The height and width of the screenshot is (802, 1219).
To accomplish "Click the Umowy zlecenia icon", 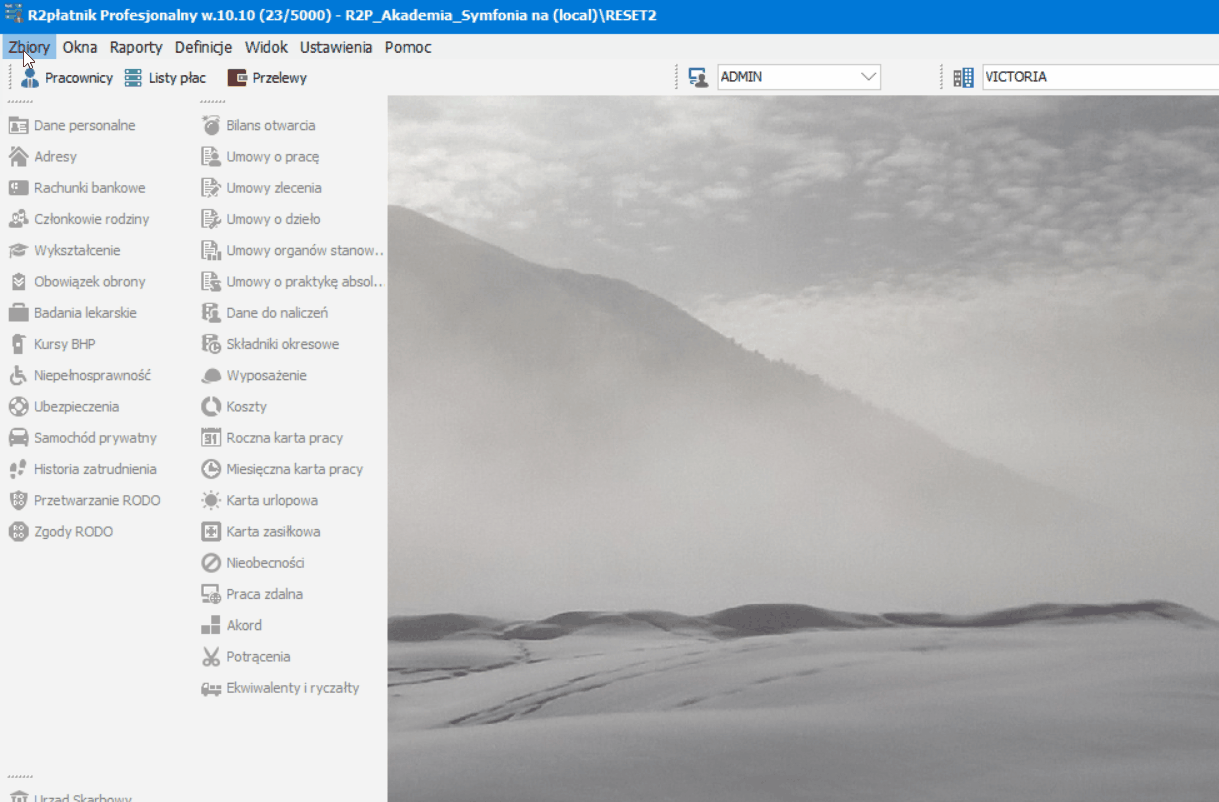I will (x=211, y=188).
